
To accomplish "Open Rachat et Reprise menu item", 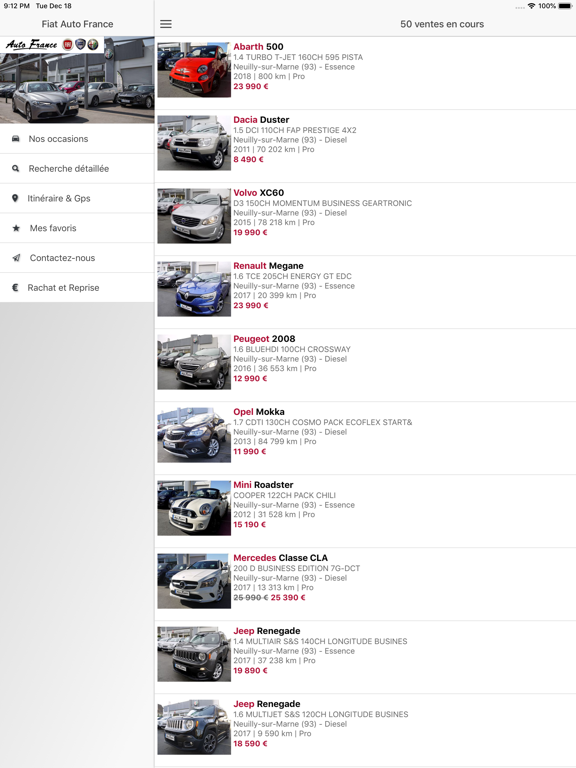I will coord(77,288).
